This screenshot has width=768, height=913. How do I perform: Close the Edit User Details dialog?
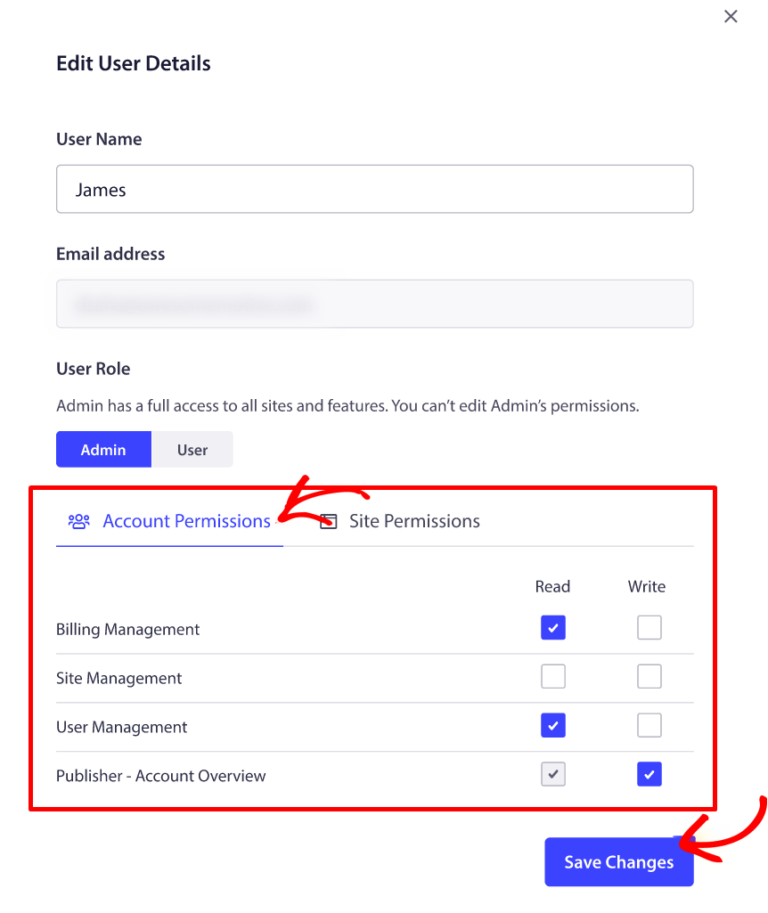pyautogui.click(x=730, y=16)
